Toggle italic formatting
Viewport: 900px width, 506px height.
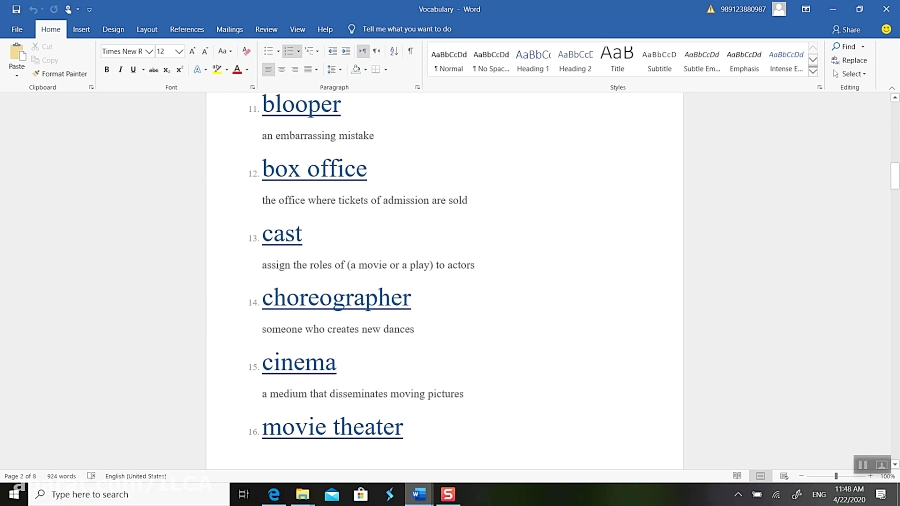(x=120, y=70)
